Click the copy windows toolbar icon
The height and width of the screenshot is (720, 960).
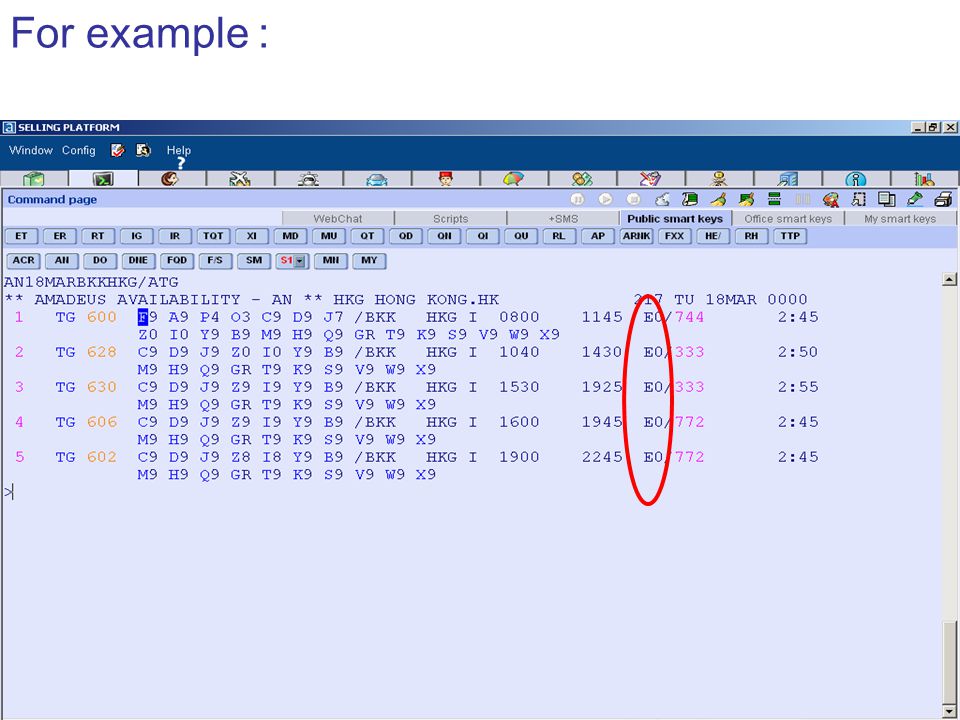887,199
